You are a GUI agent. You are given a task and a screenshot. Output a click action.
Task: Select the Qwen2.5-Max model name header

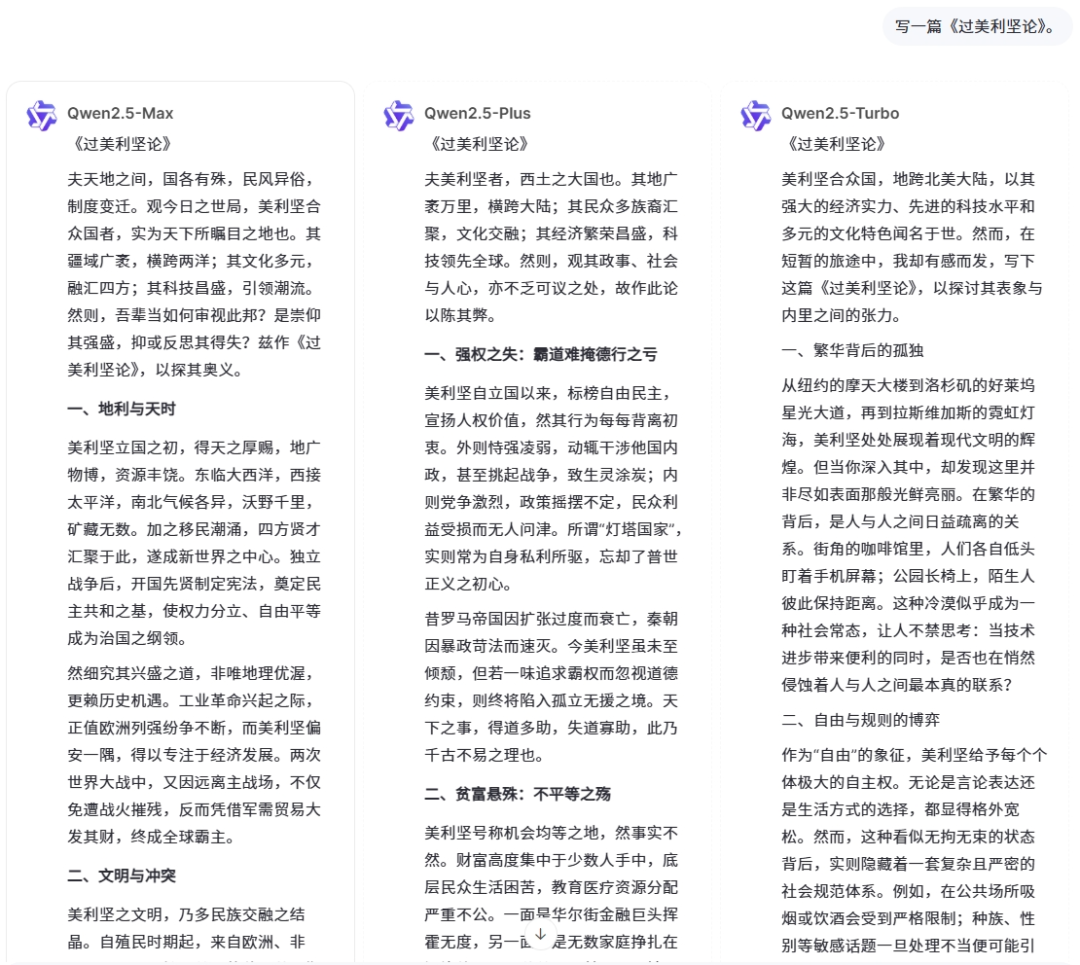click(x=123, y=114)
